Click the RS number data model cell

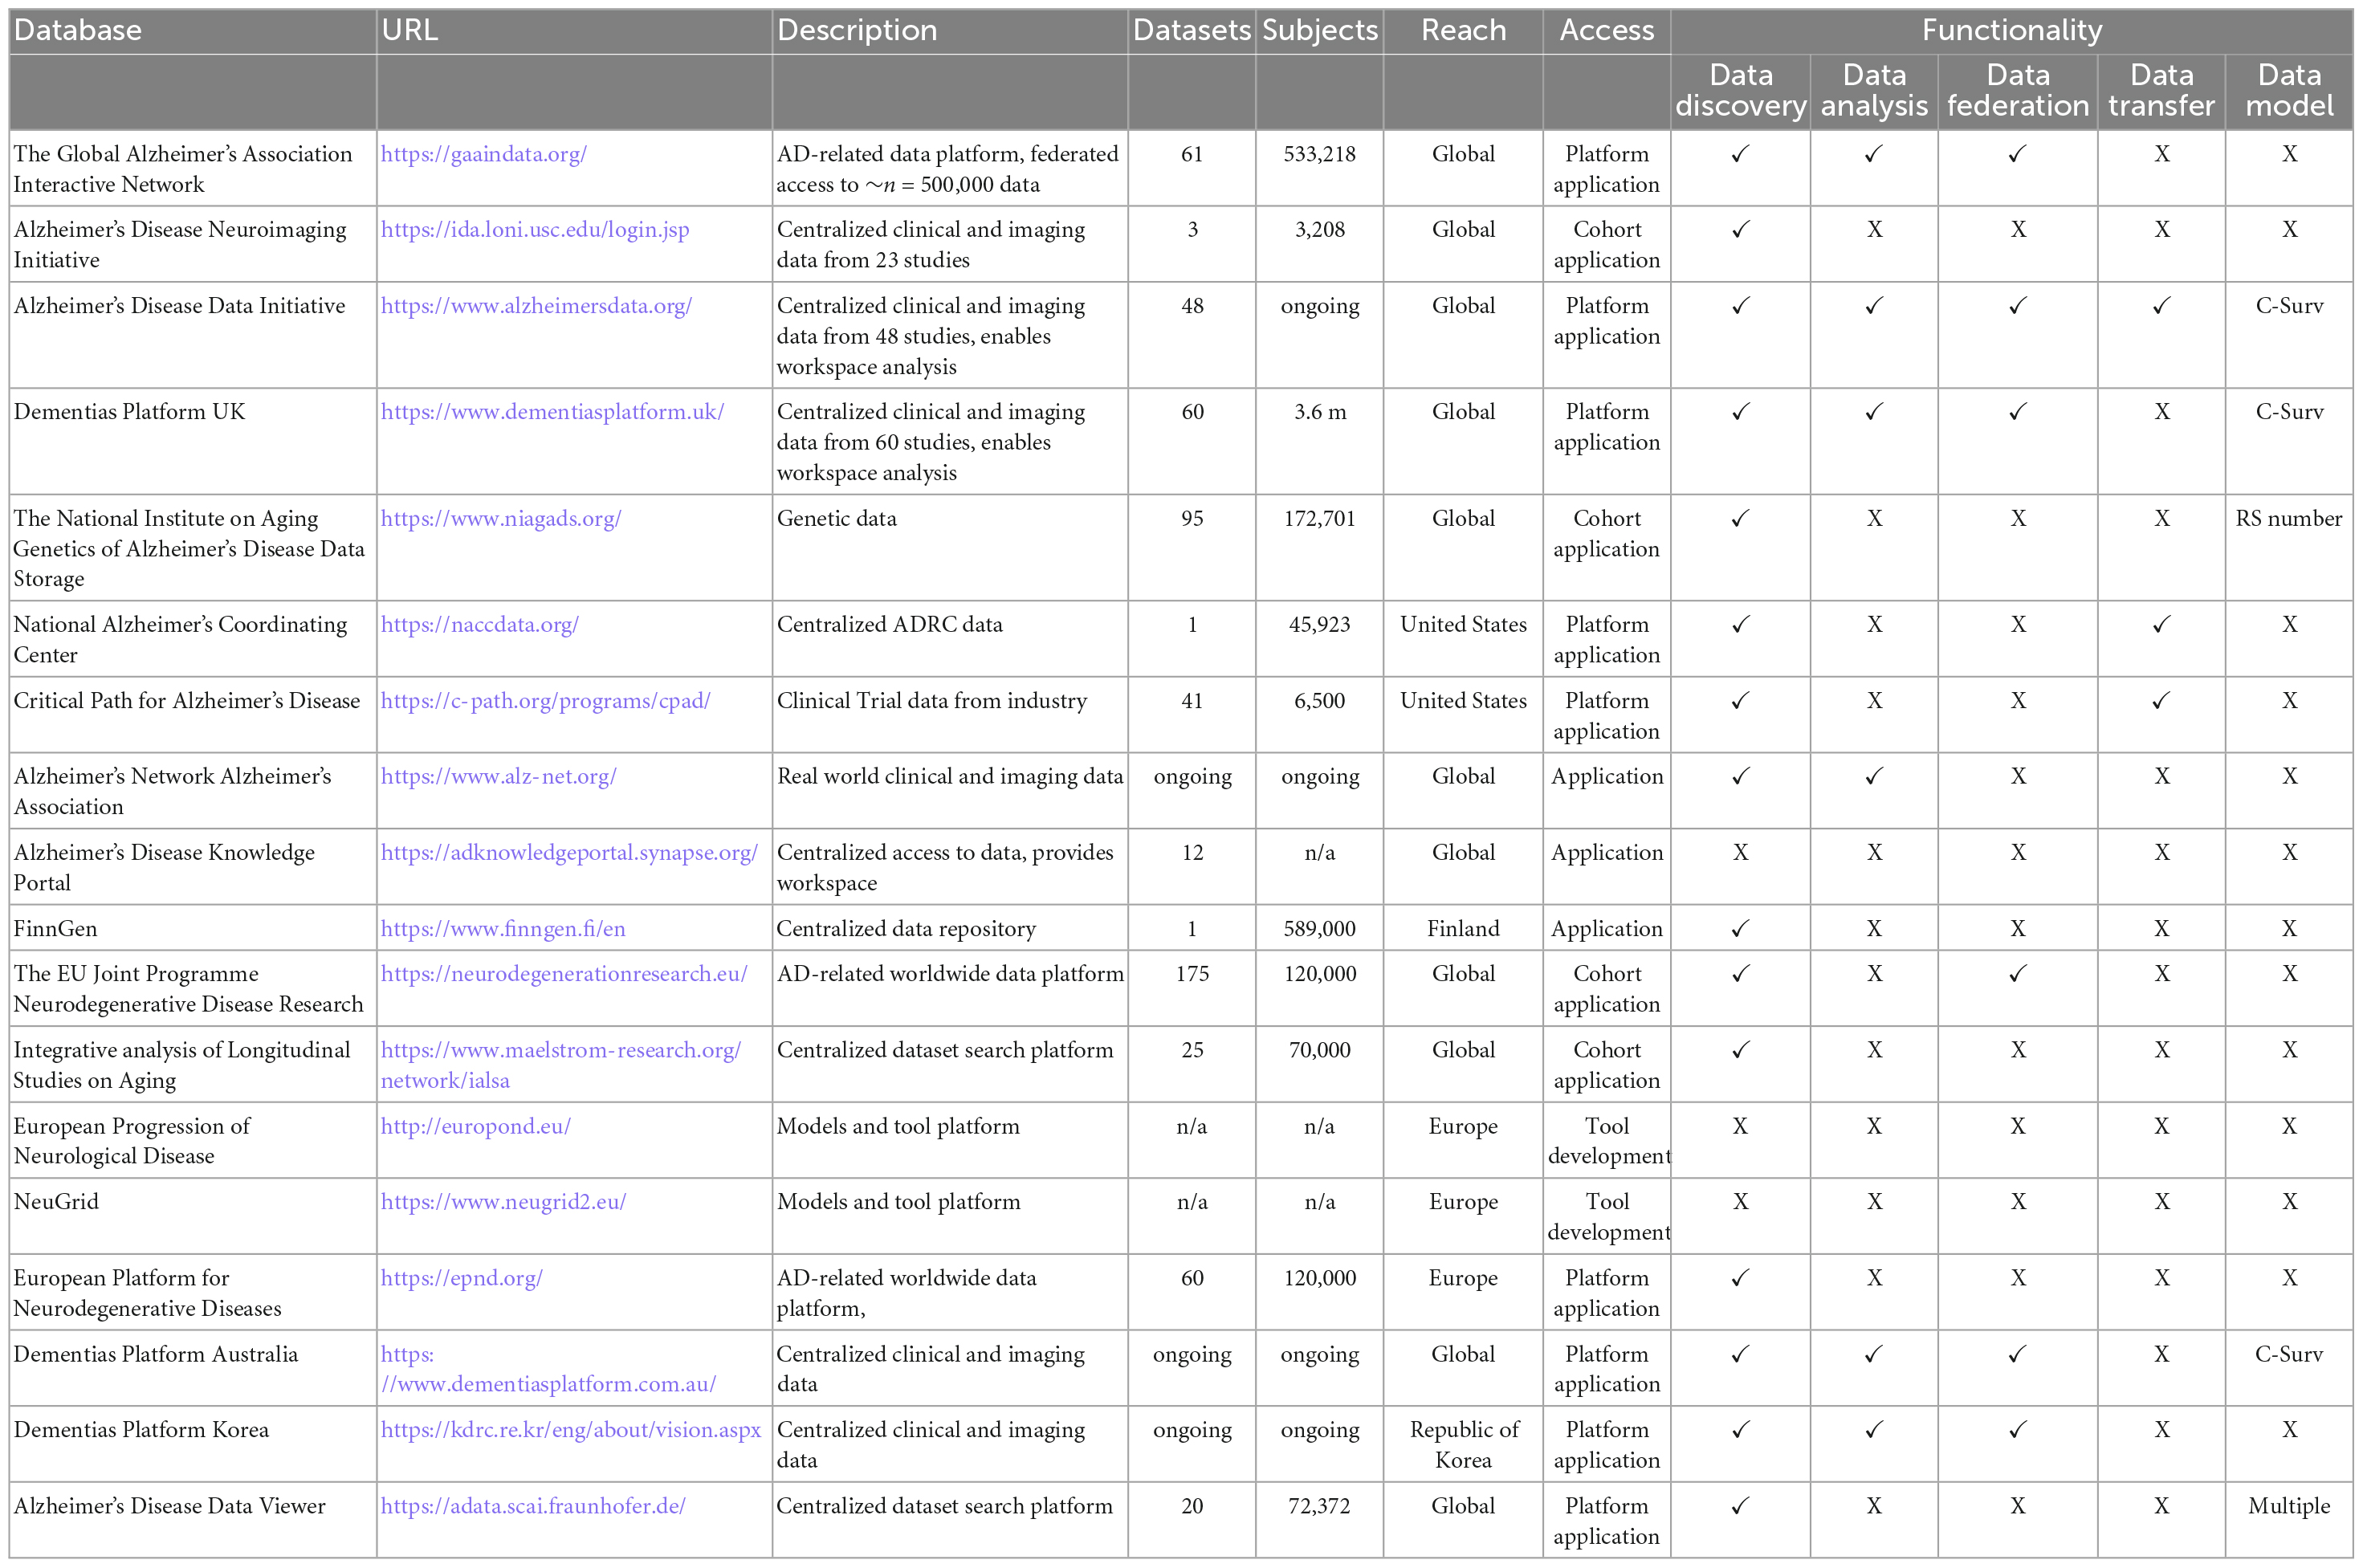[2289, 518]
